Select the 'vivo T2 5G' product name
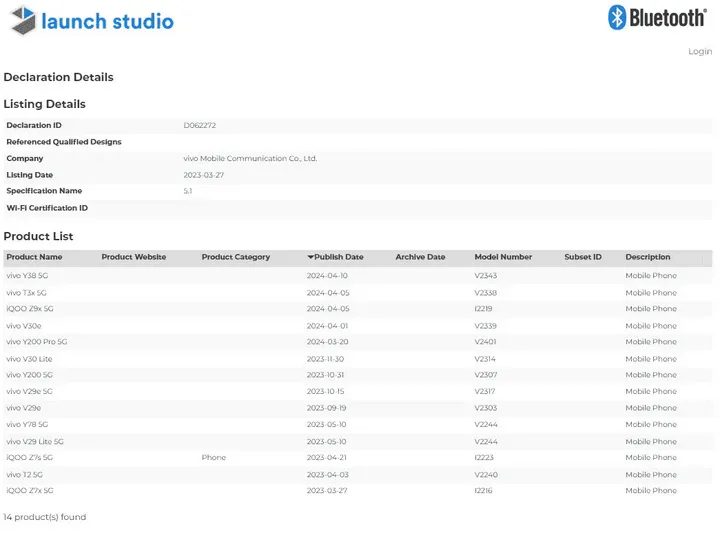 tap(24, 475)
